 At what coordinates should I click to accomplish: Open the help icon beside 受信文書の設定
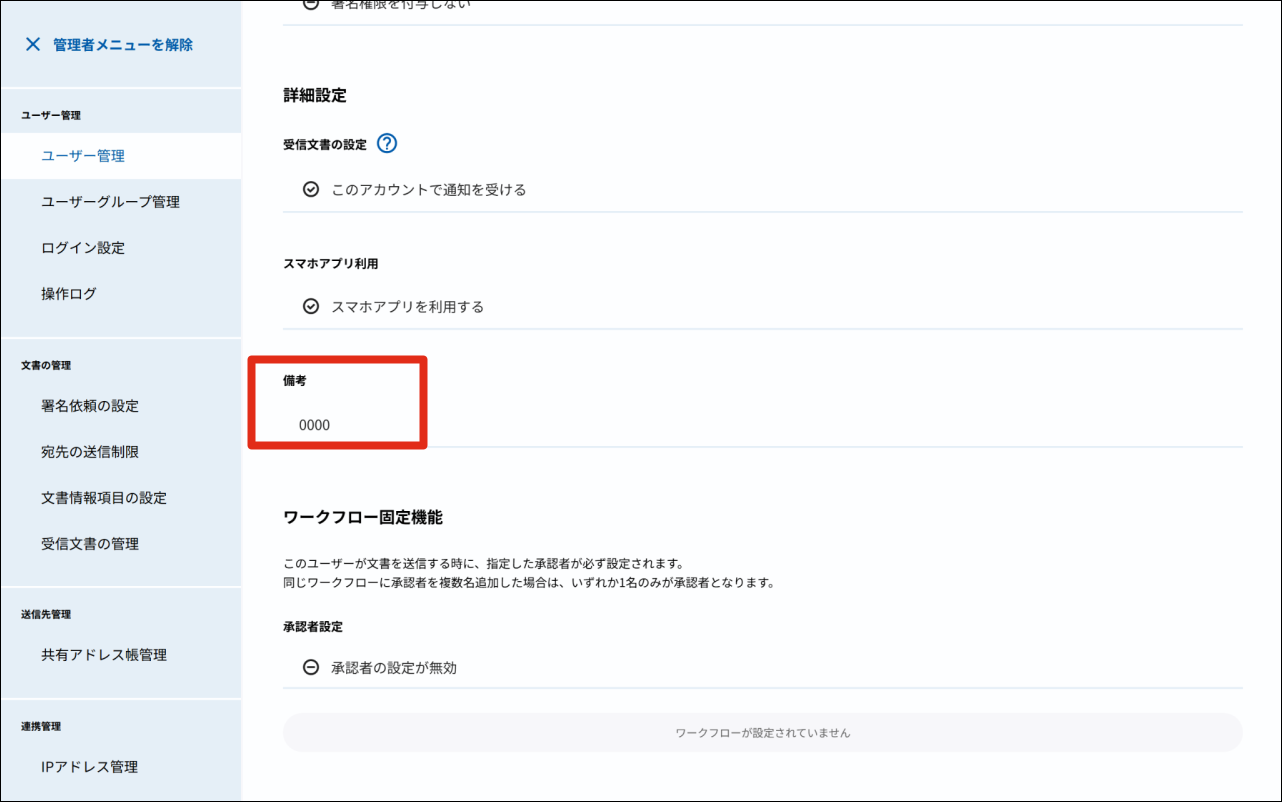387,144
